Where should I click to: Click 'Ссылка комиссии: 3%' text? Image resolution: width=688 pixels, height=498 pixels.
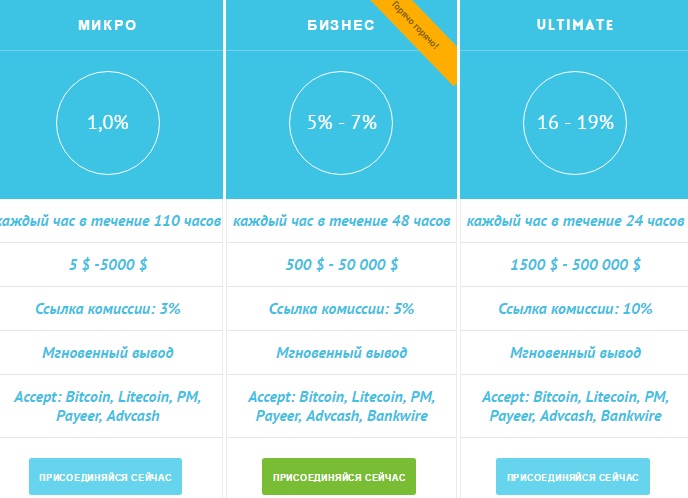108,309
